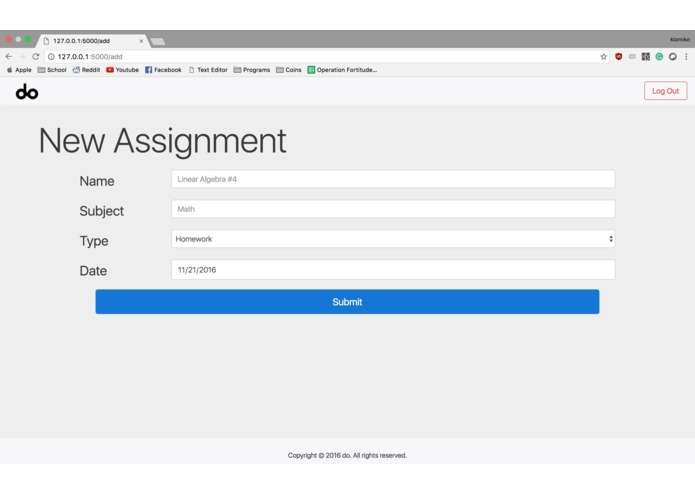Bookmark the page with the star icon
Screen dimensions: 695x494
coord(603,57)
